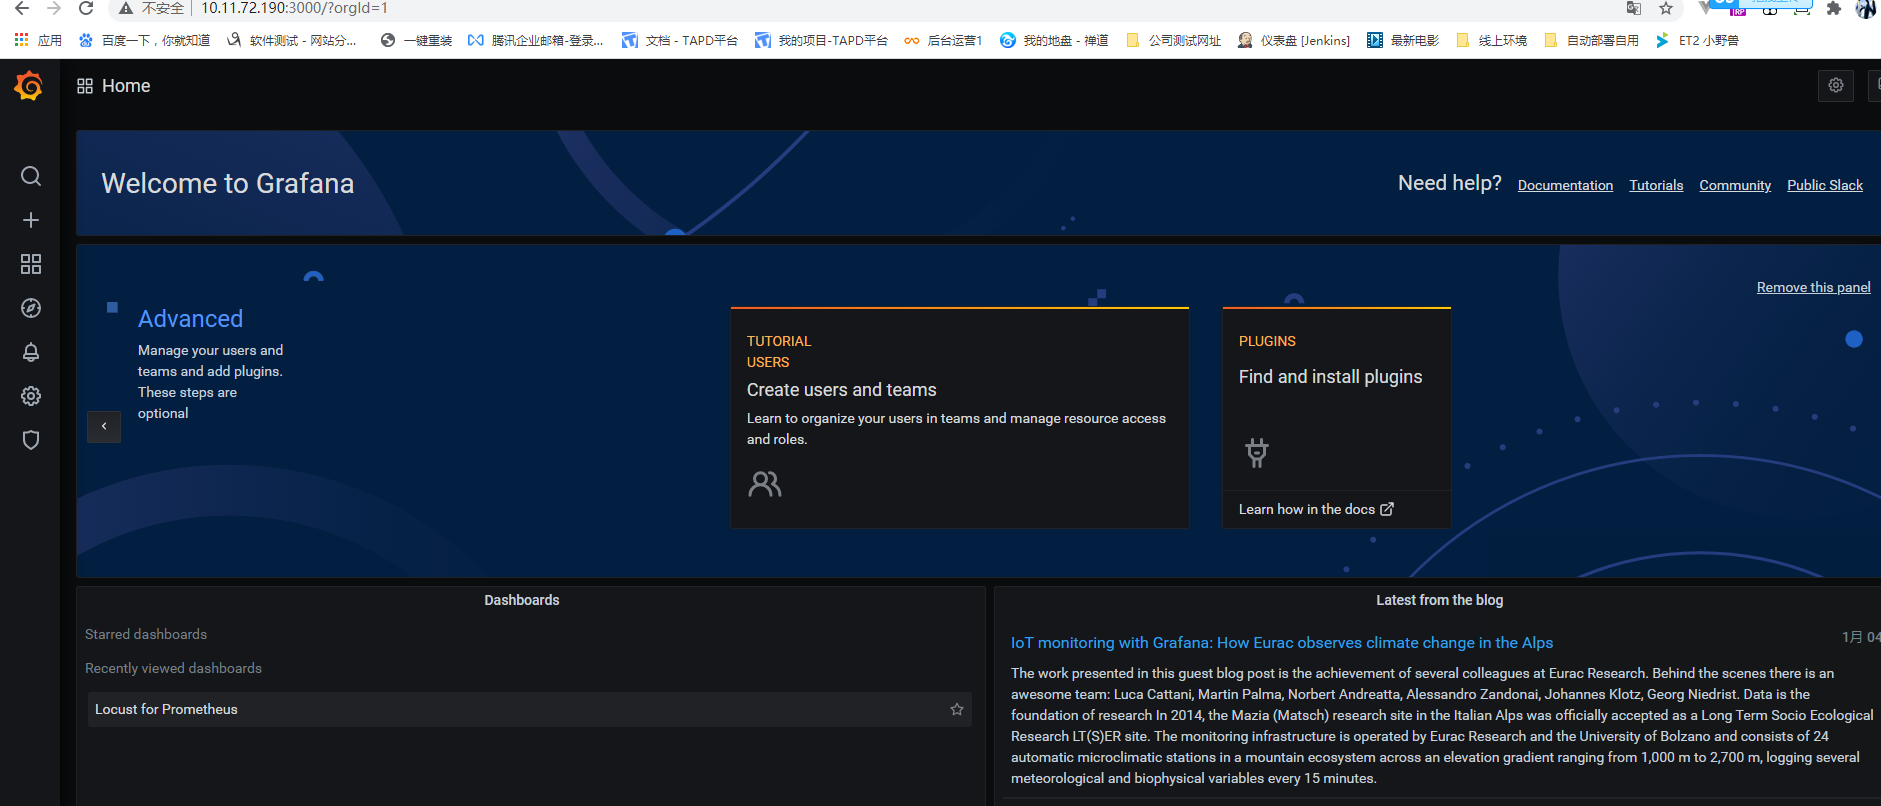
Task: Open the Documentation help link
Action: tap(1565, 185)
